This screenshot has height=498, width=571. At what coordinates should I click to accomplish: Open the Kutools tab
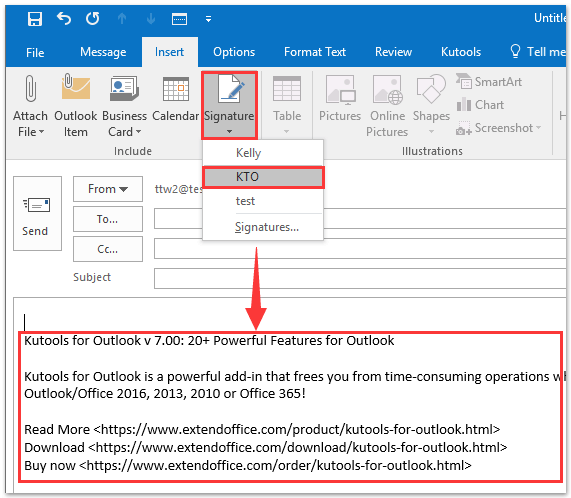tap(461, 52)
